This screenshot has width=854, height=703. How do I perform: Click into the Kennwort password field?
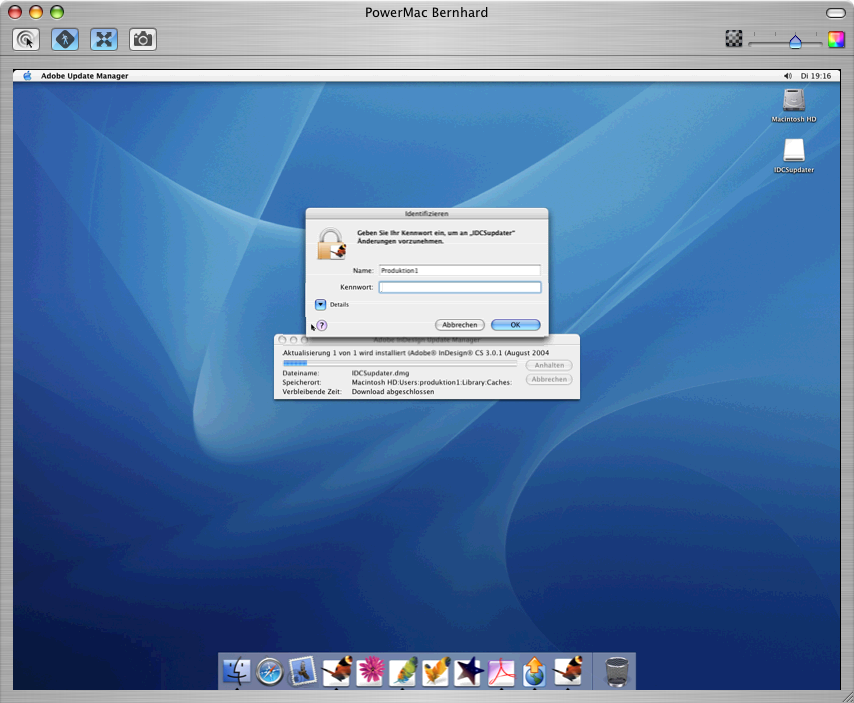point(460,287)
